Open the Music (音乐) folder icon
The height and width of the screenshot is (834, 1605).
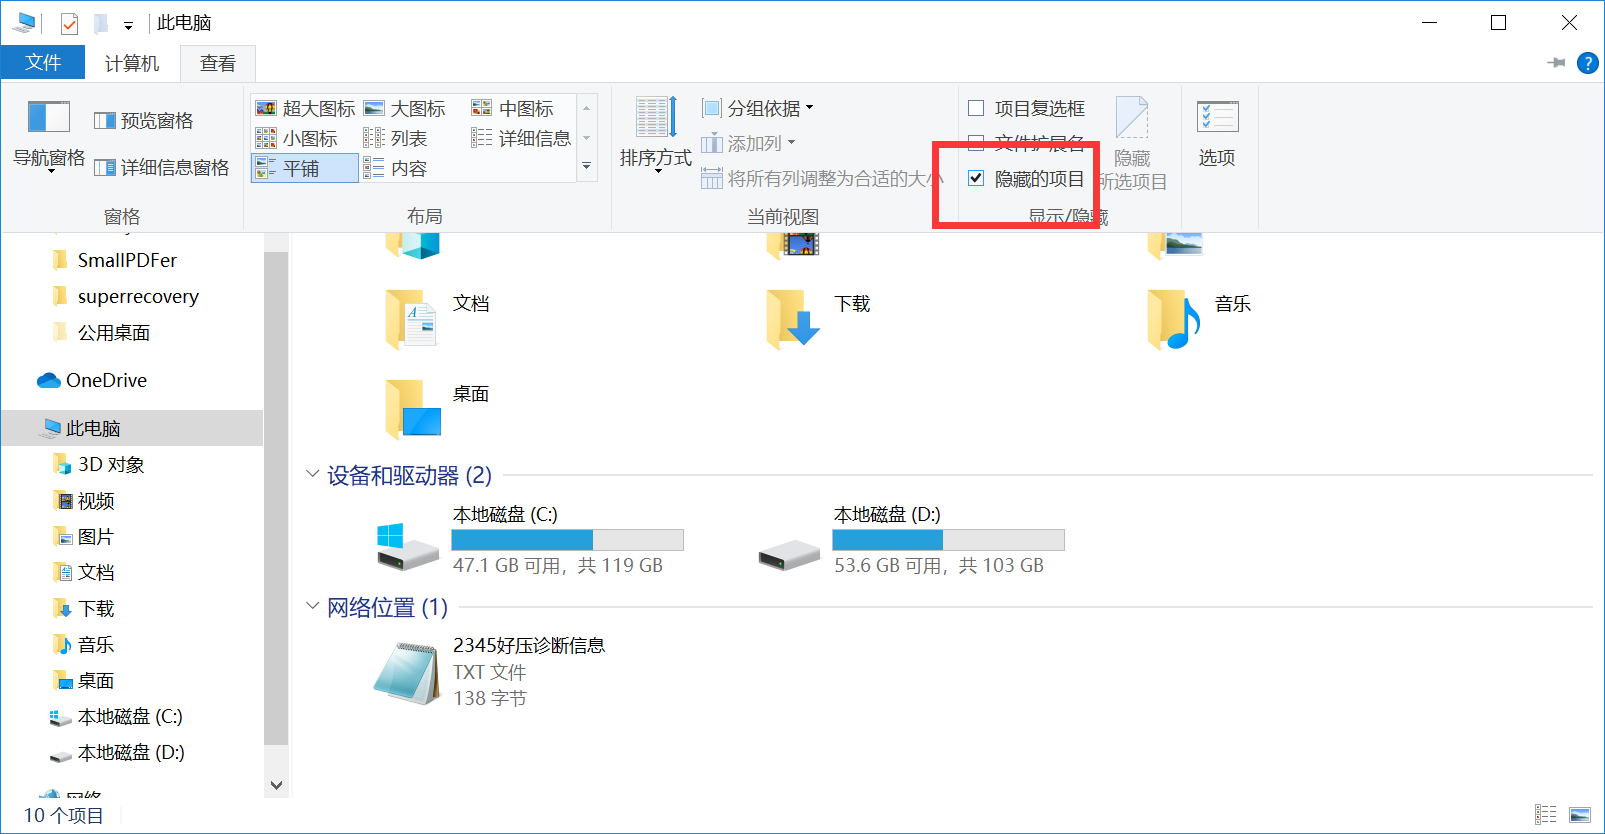[x=1173, y=318]
